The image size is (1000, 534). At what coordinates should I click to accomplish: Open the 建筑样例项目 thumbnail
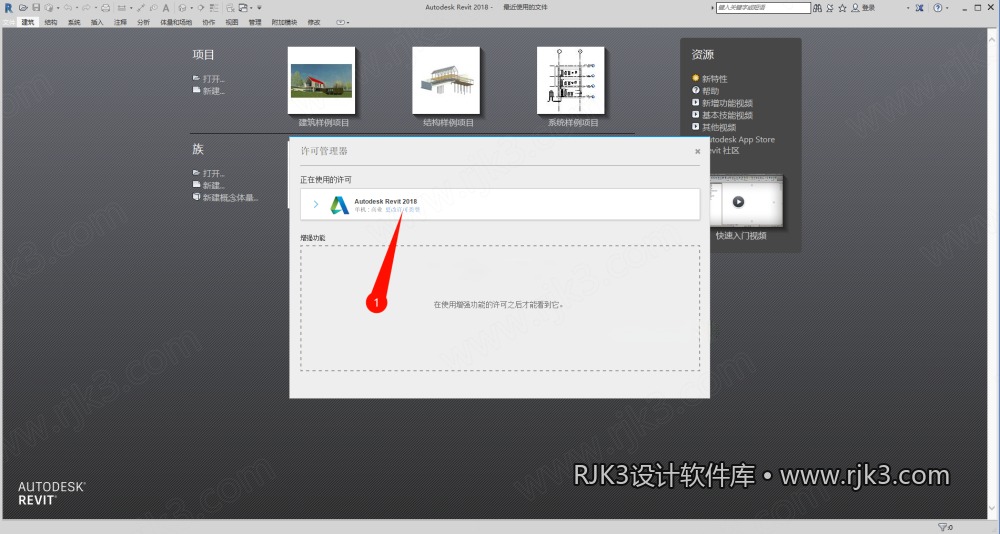point(321,80)
